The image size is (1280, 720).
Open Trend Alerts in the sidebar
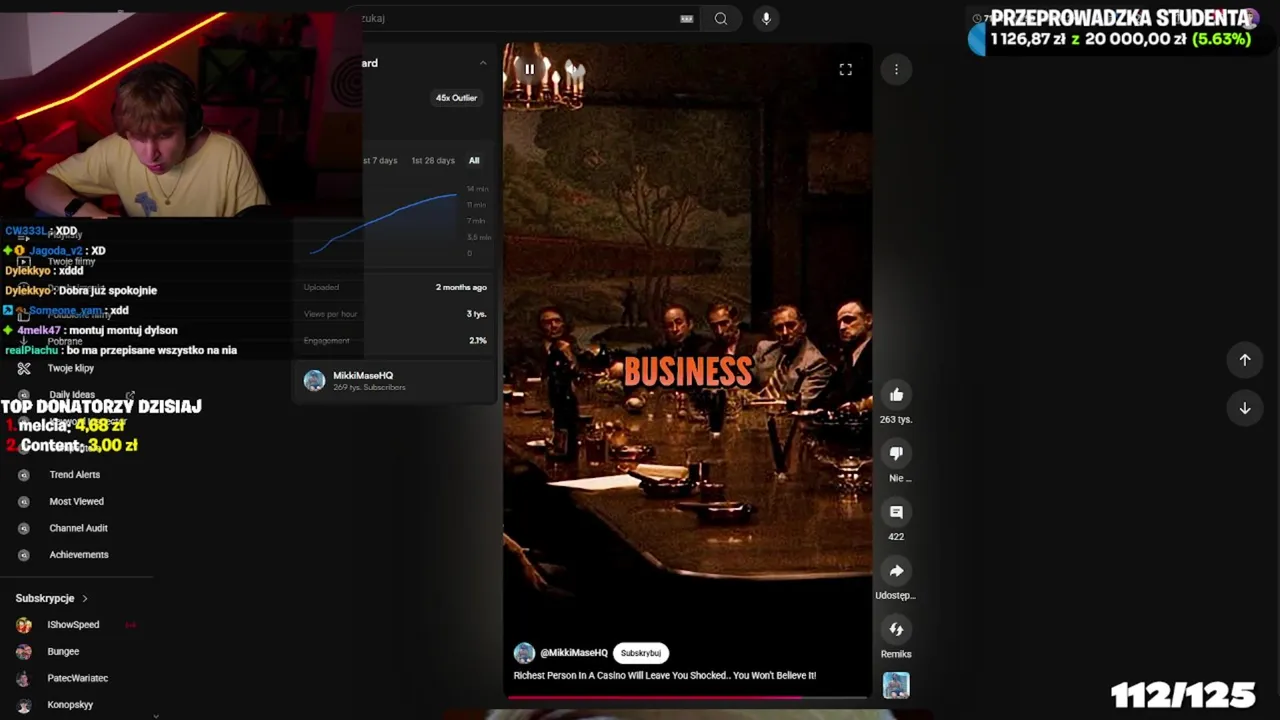tap(75, 475)
